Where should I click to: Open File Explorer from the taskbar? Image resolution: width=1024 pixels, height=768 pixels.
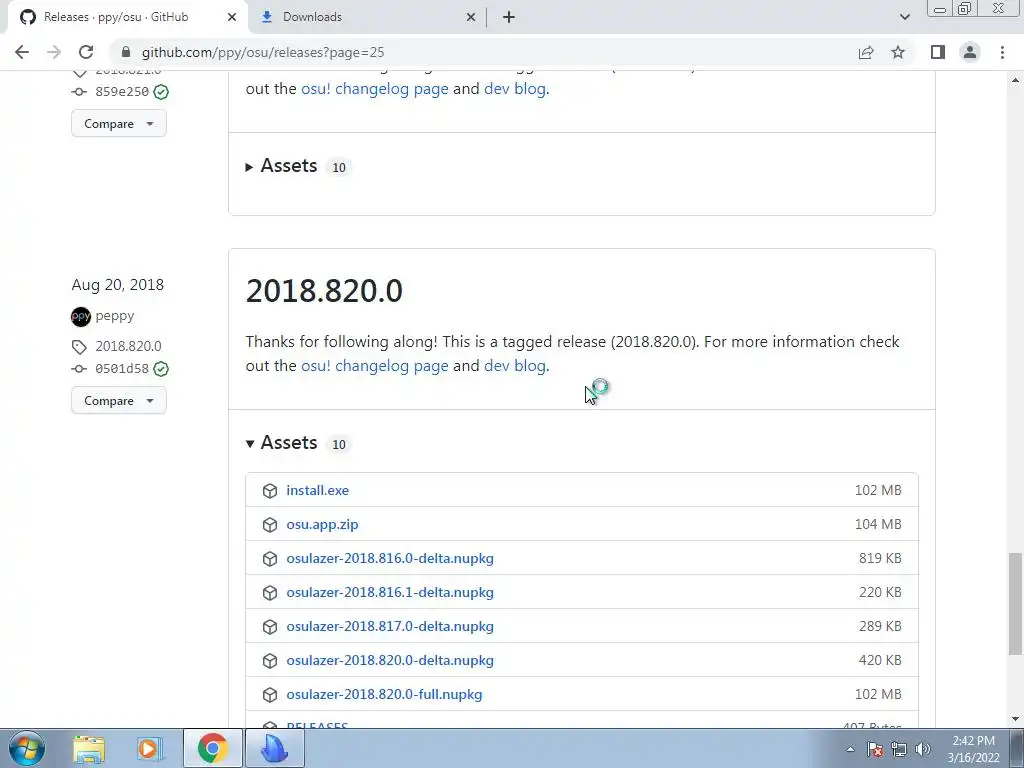click(x=89, y=749)
